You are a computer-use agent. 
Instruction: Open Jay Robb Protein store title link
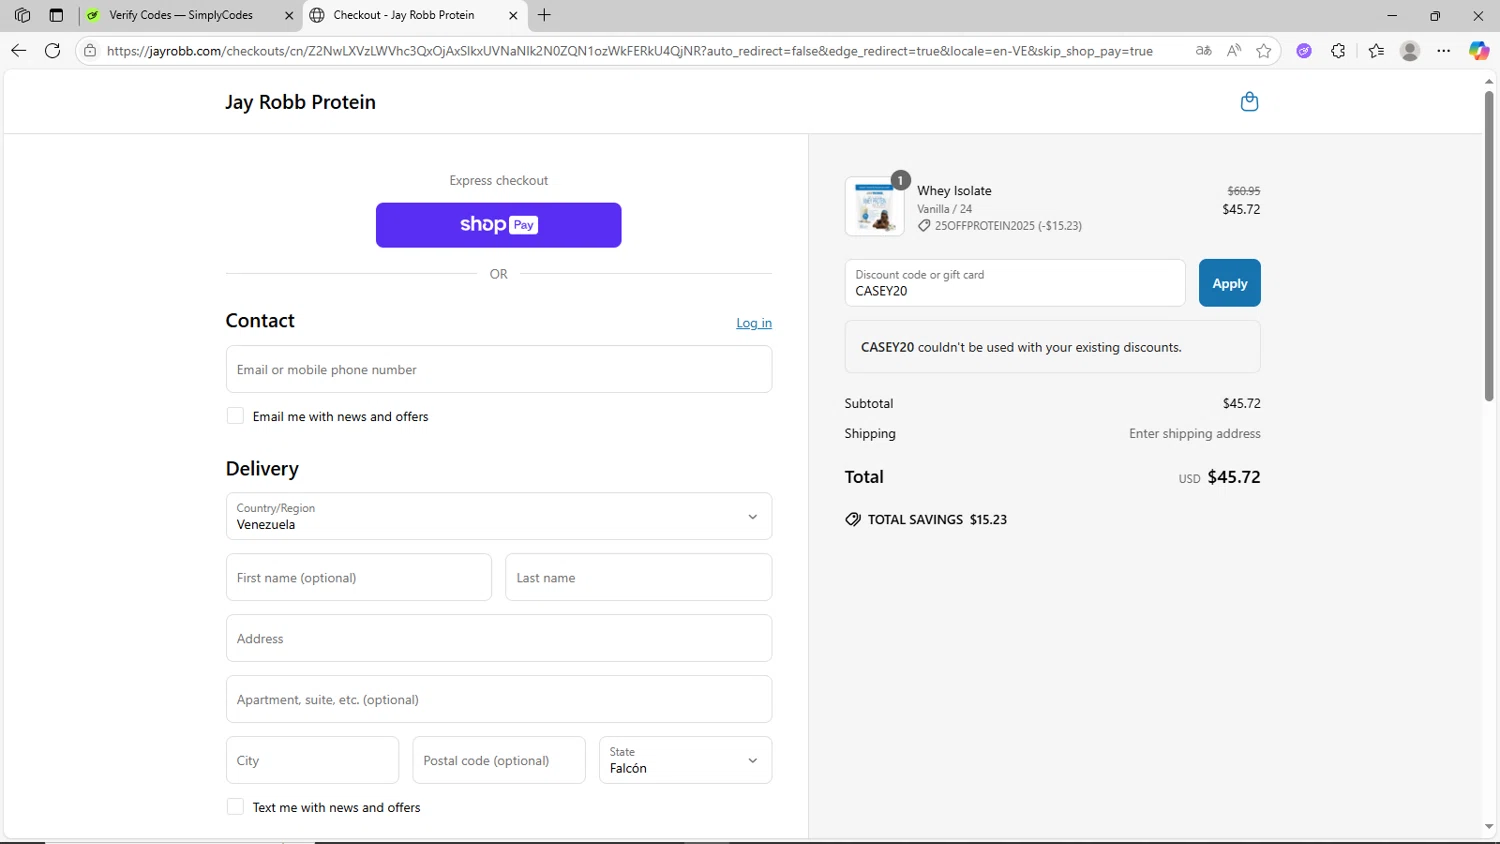pyautogui.click(x=300, y=102)
